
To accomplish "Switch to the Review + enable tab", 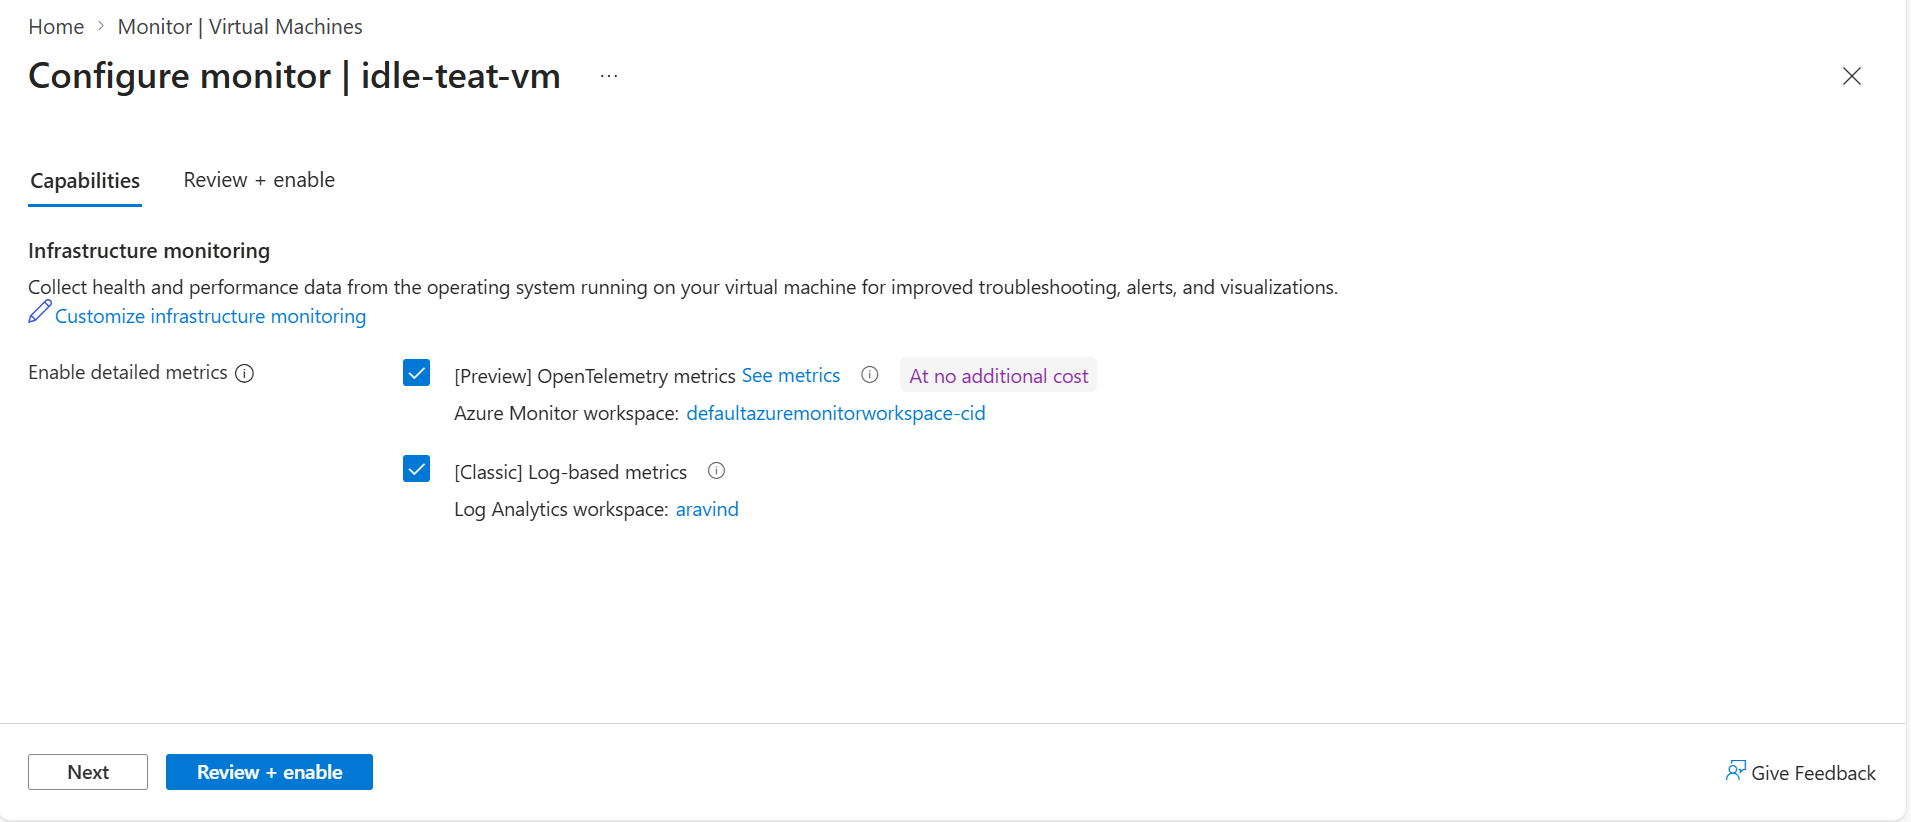I will (259, 180).
